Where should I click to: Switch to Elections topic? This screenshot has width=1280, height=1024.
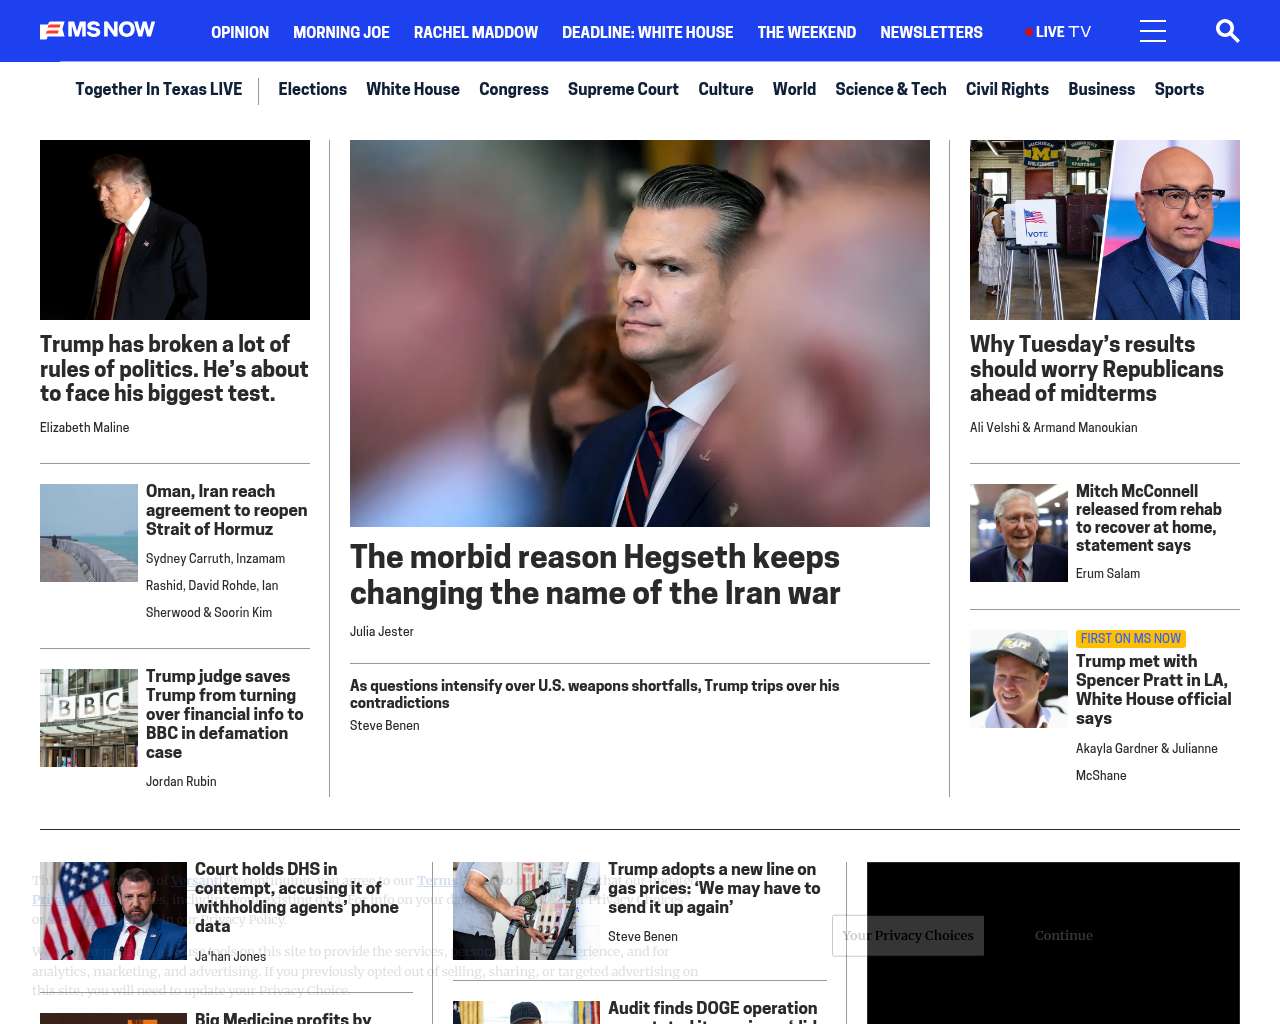coord(312,89)
